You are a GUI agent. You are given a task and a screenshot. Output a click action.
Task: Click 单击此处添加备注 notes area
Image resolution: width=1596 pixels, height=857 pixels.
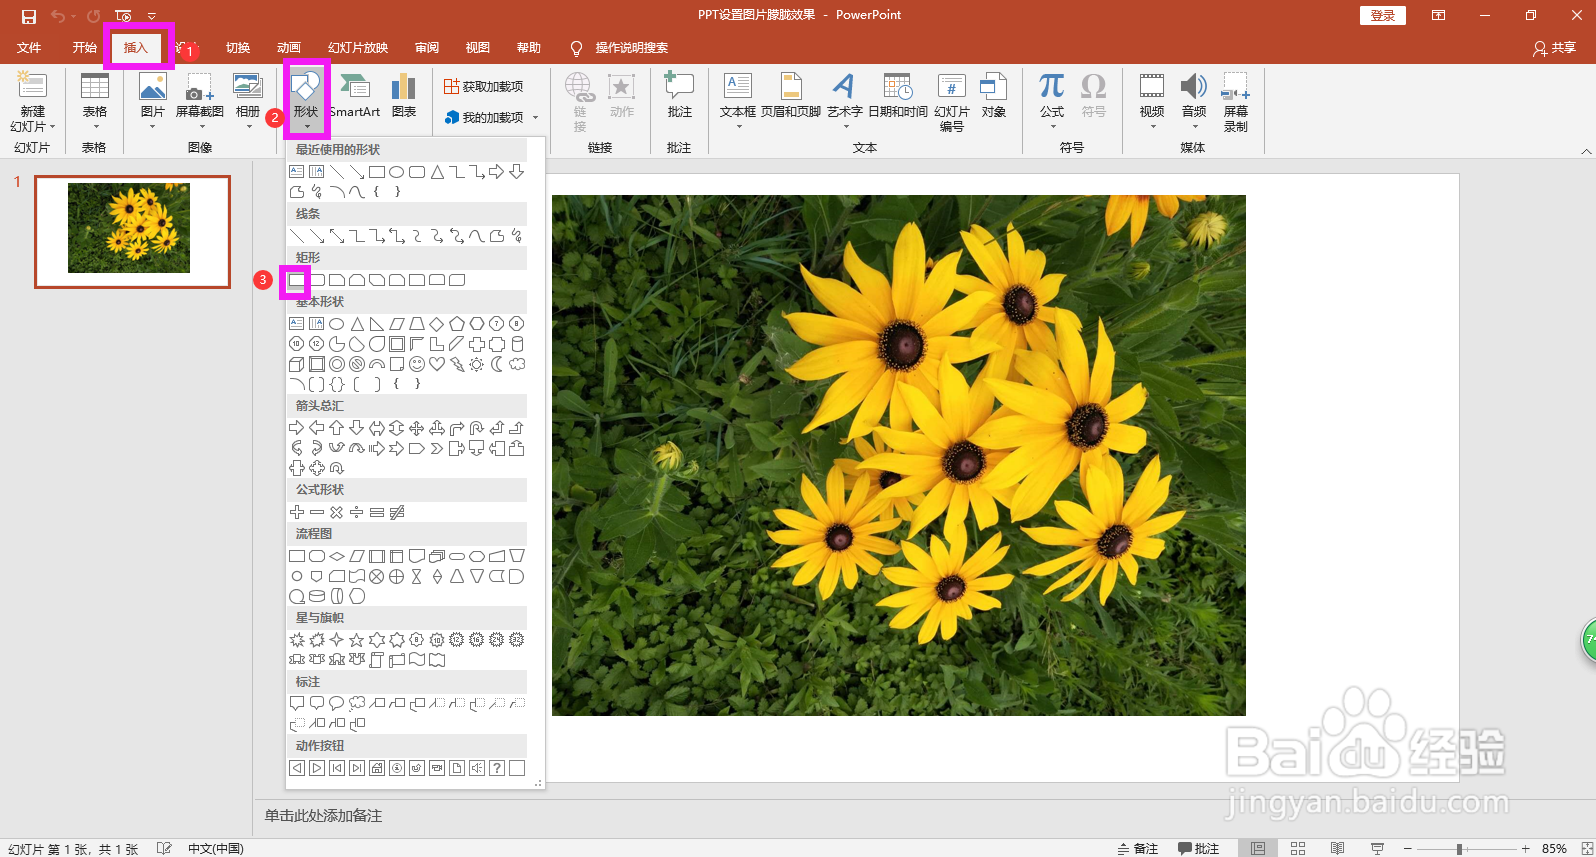point(323,816)
